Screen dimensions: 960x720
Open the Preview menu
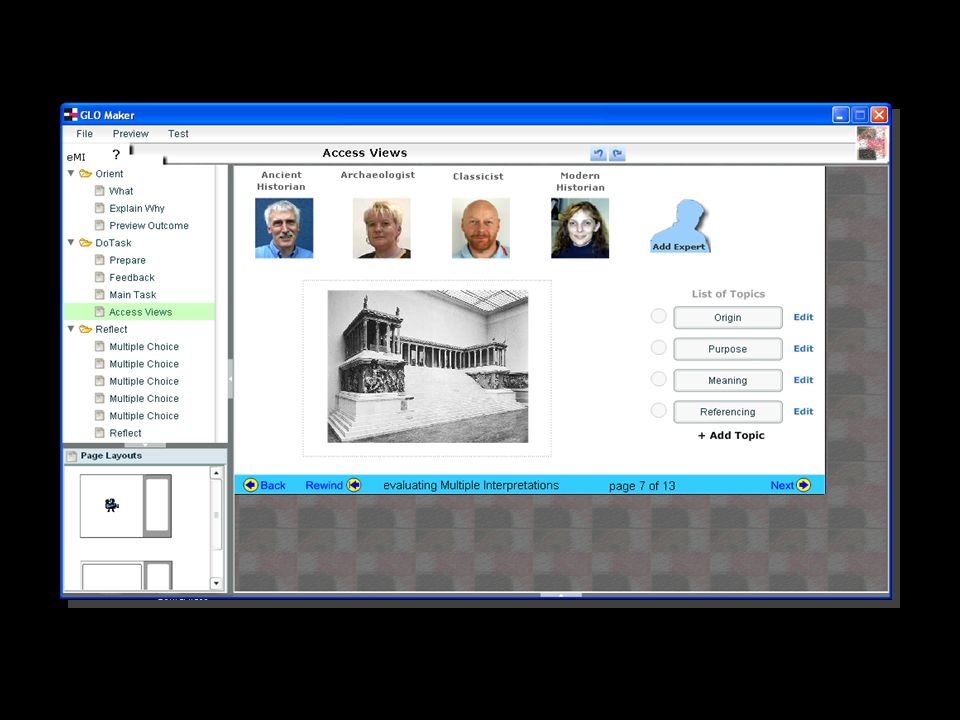point(130,133)
